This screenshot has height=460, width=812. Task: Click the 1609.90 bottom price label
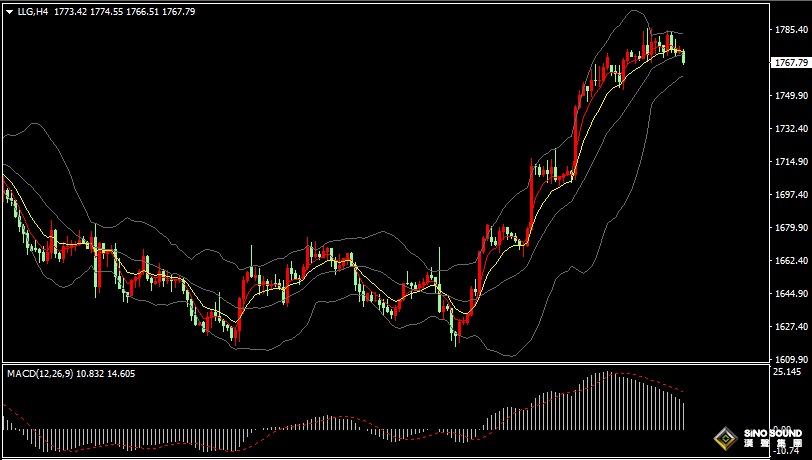pos(791,359)
